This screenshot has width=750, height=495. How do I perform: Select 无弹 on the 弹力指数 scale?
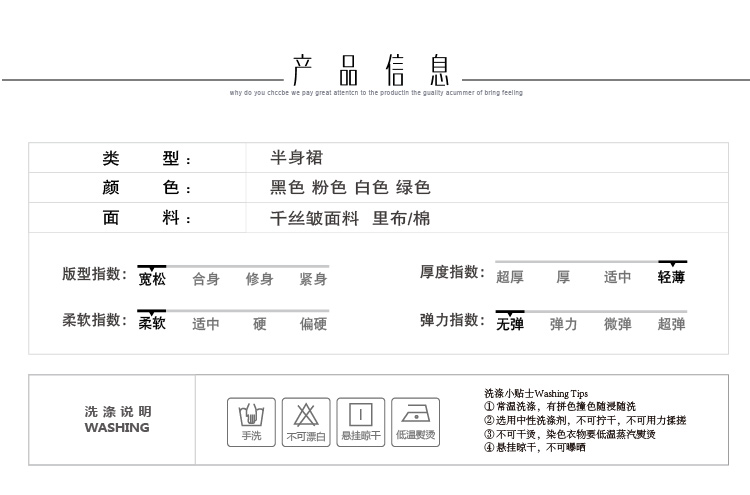[x=510, y=324]
